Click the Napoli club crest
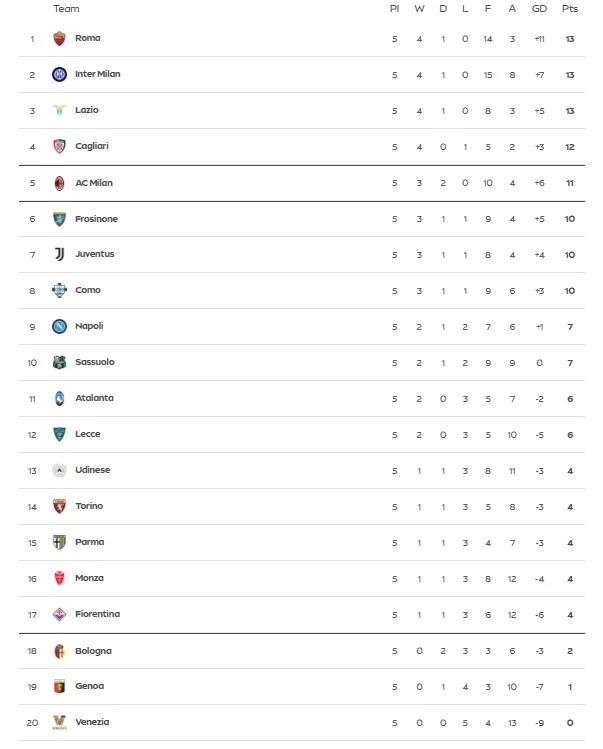 coord(59,327)
